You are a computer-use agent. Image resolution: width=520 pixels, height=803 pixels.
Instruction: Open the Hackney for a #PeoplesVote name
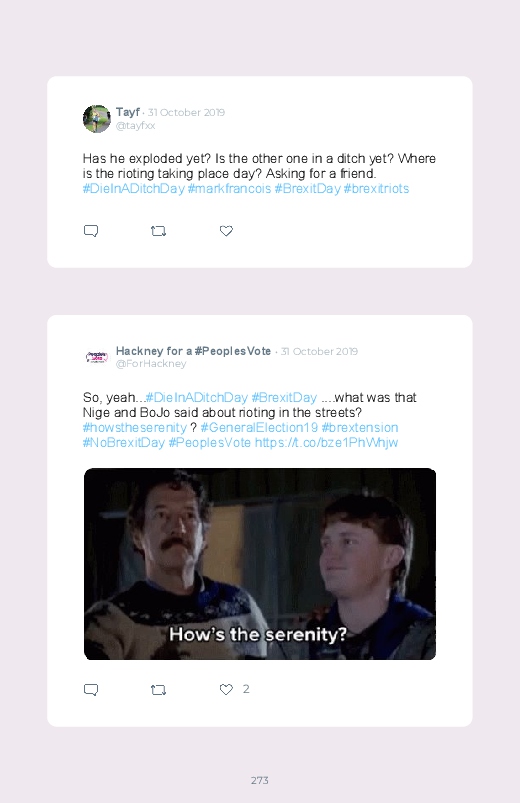coord(193,351)
